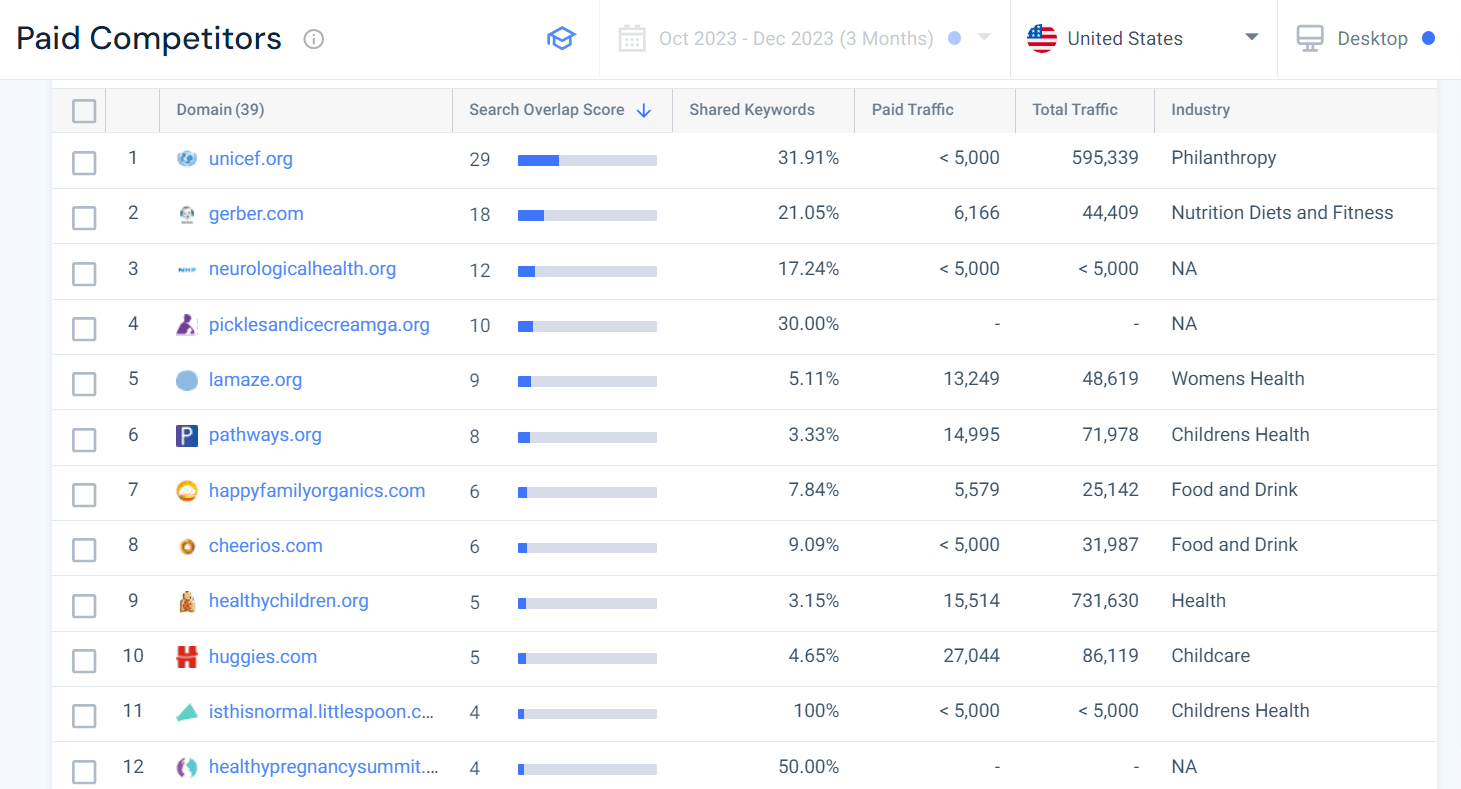The width and height of the screenshot is (1461, 789).
Task: Open the lamaze.org domain link
Action: (255, 380)
